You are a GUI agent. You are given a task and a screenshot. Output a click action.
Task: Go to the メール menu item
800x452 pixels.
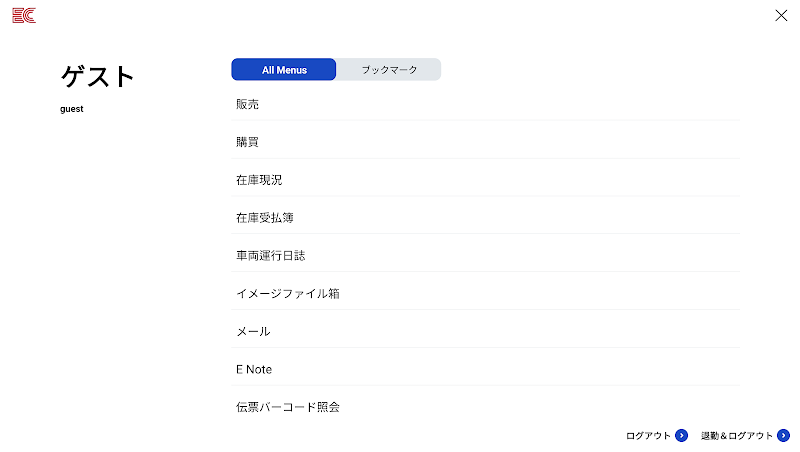[x=253, y=332]
